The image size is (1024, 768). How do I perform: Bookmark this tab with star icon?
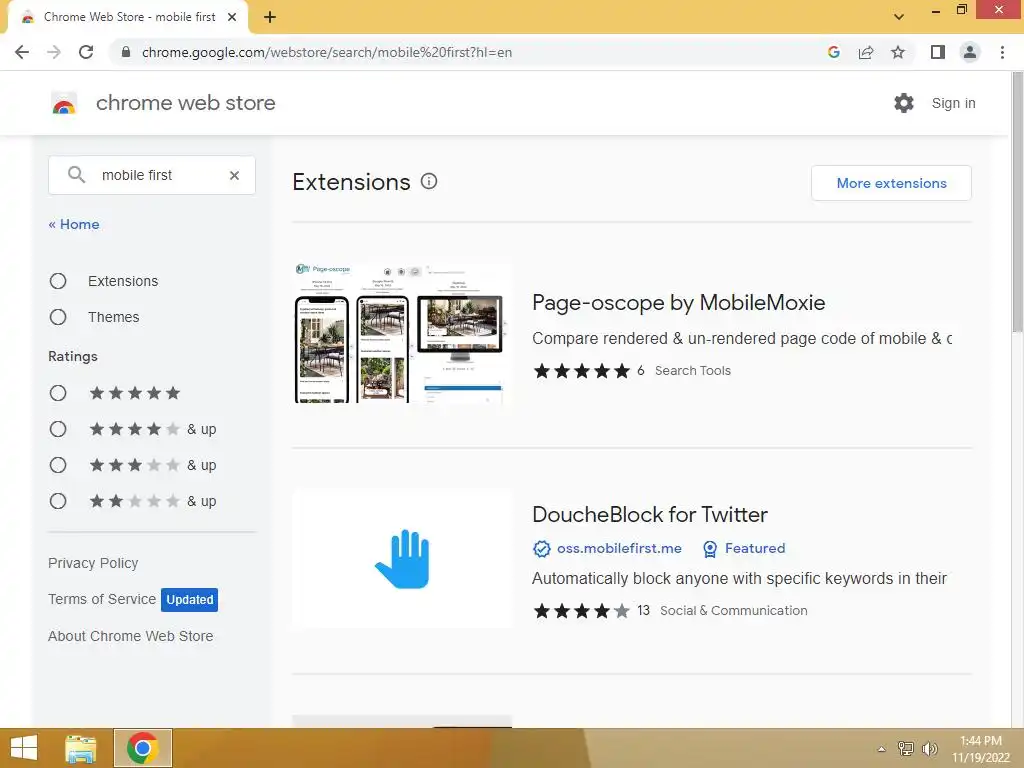898,52
